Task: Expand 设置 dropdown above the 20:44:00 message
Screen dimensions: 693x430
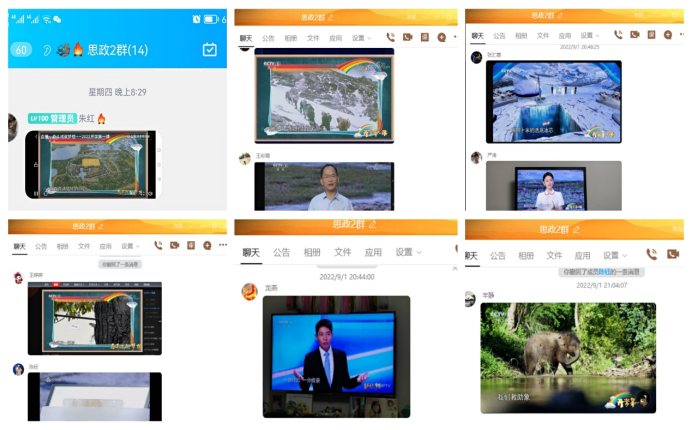Action: coord(408,252)
